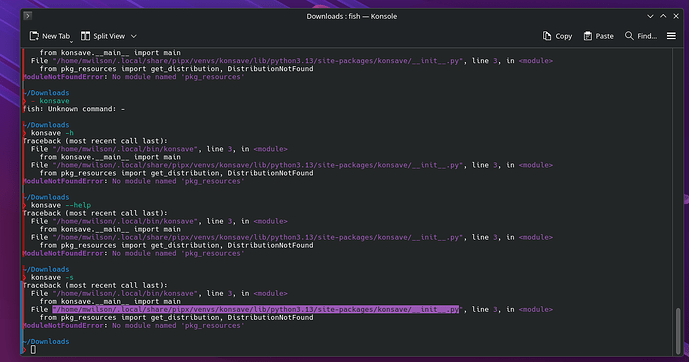The image size is (689, 362).
Task: Click the Konsole window icon in title bar
Action: point(28,16)
